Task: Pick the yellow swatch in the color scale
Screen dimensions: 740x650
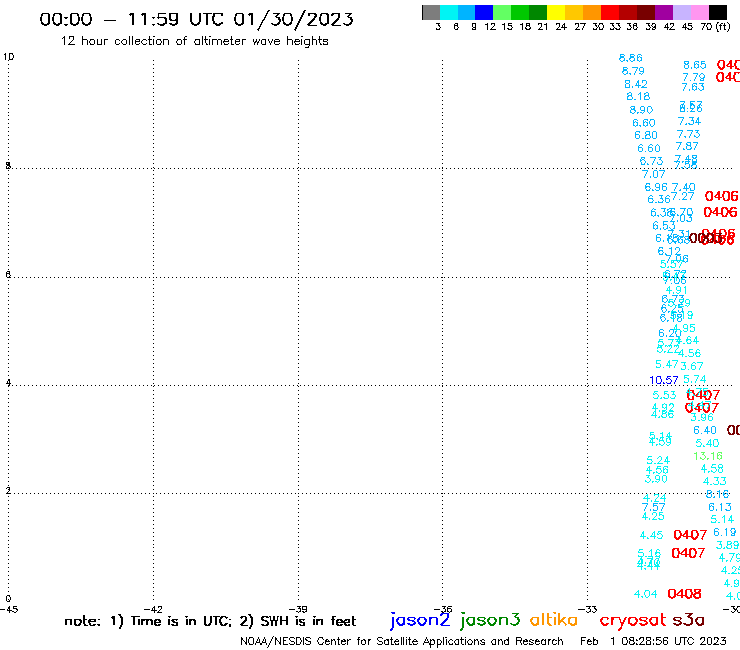Action: (x=556, y=12)
